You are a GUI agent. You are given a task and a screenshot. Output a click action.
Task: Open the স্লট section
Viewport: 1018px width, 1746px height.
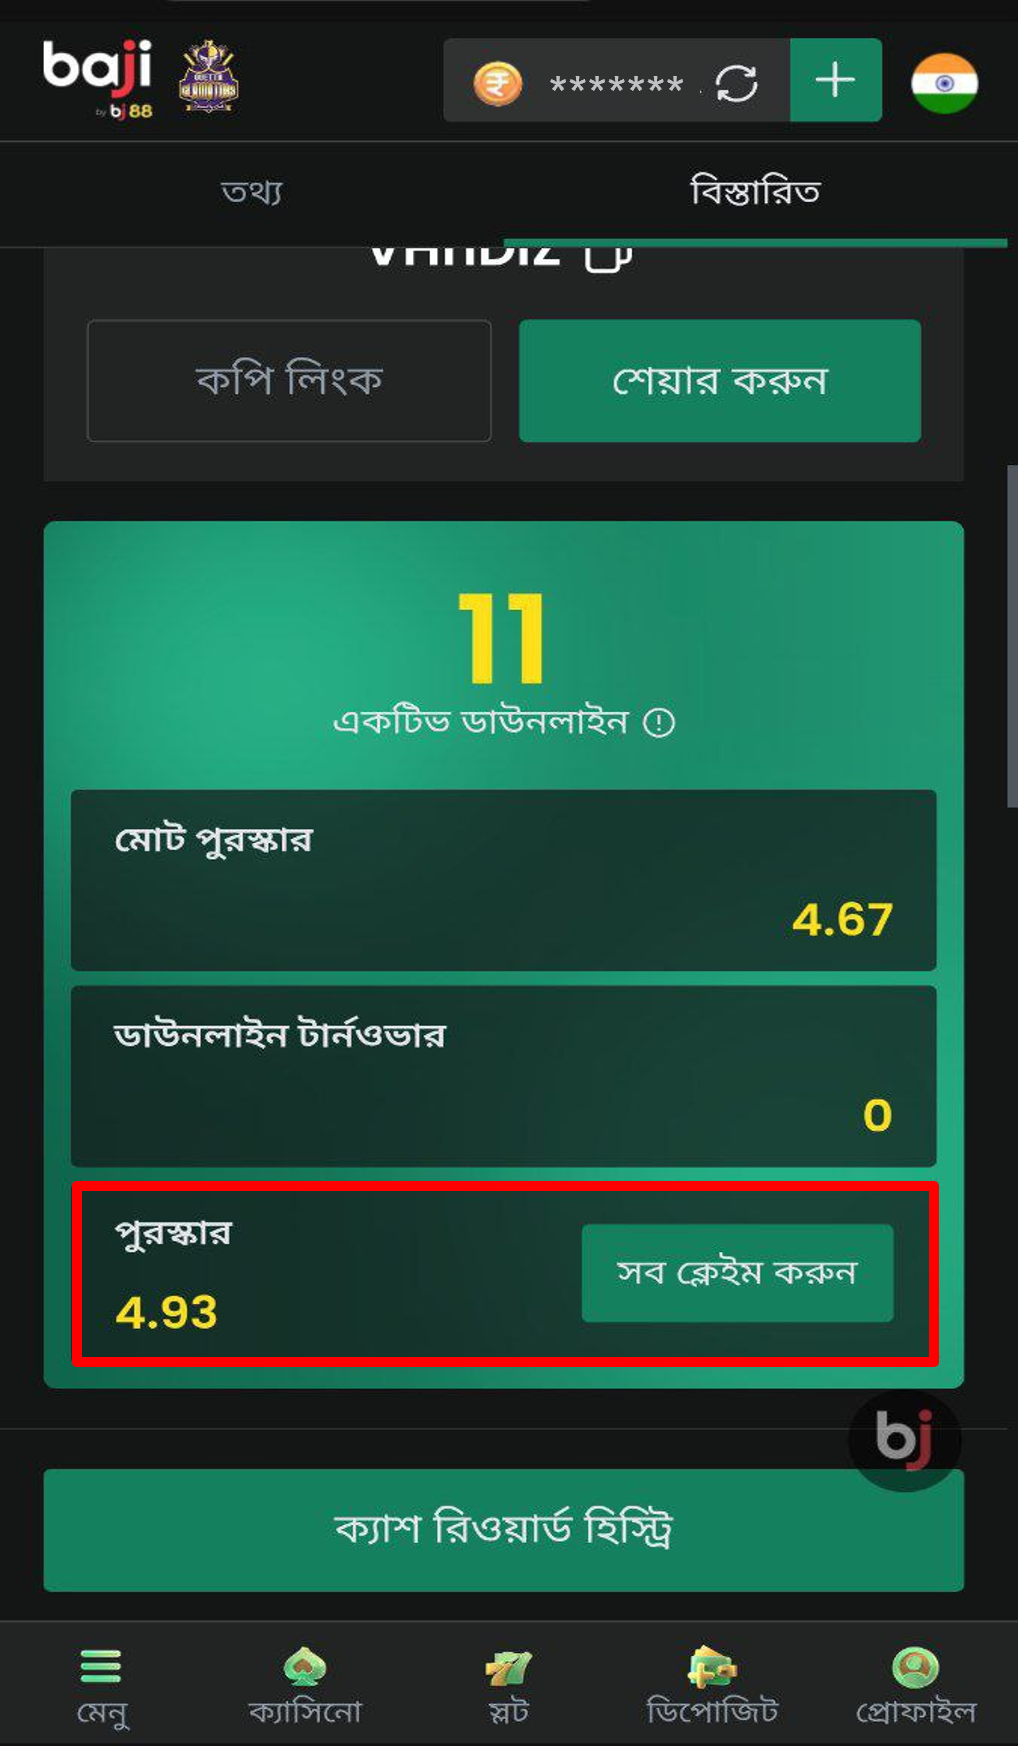click(x=508, y=1685)
